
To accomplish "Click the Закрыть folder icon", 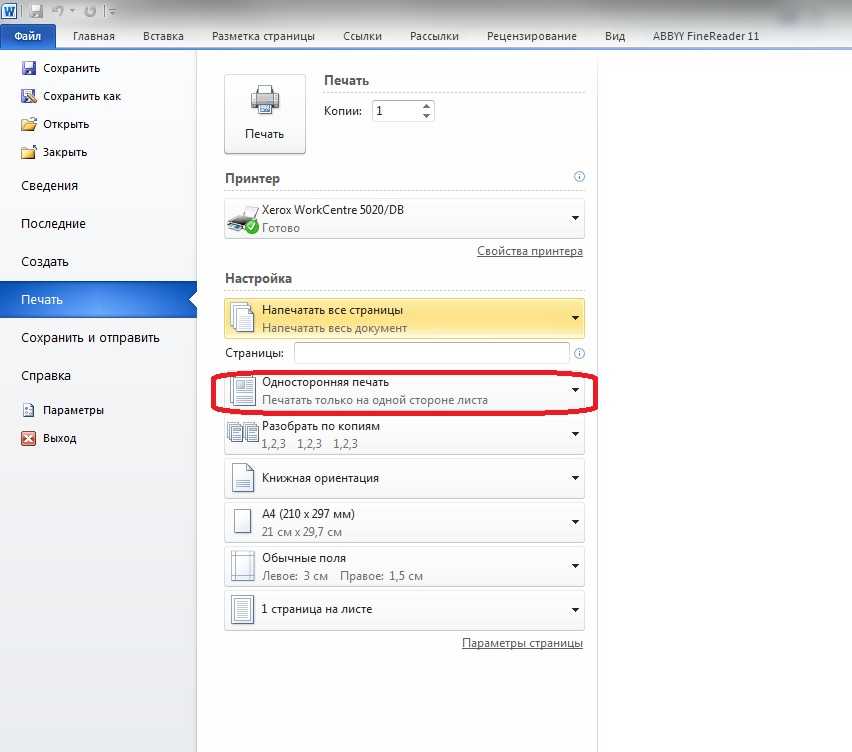I will pos(29,152).
